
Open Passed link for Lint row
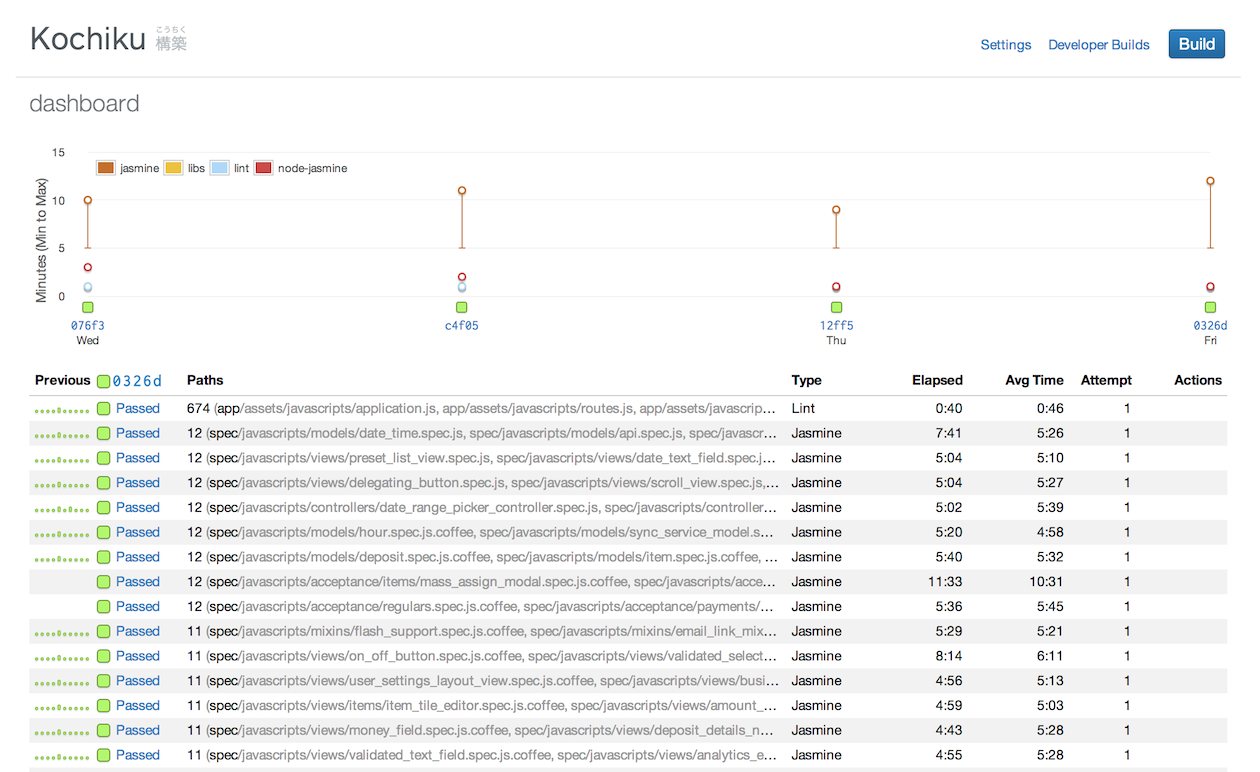tap(138, 408)
